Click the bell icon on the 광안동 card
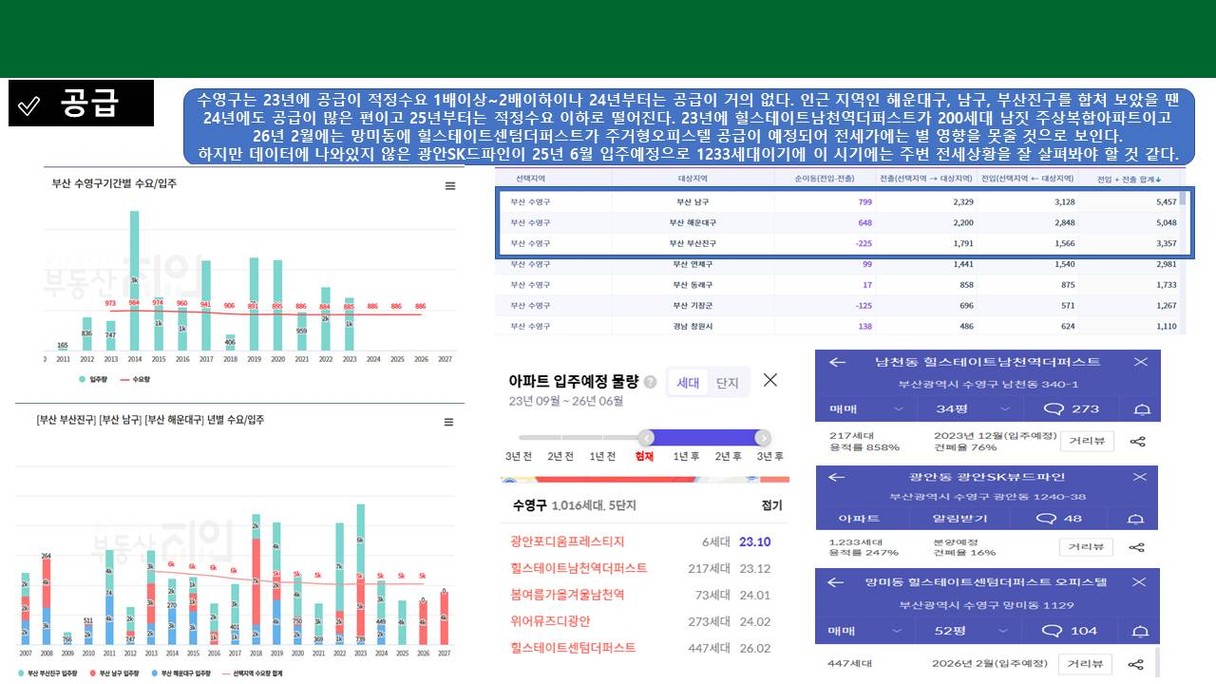Screen dimensions: 1216x684 1135,519
